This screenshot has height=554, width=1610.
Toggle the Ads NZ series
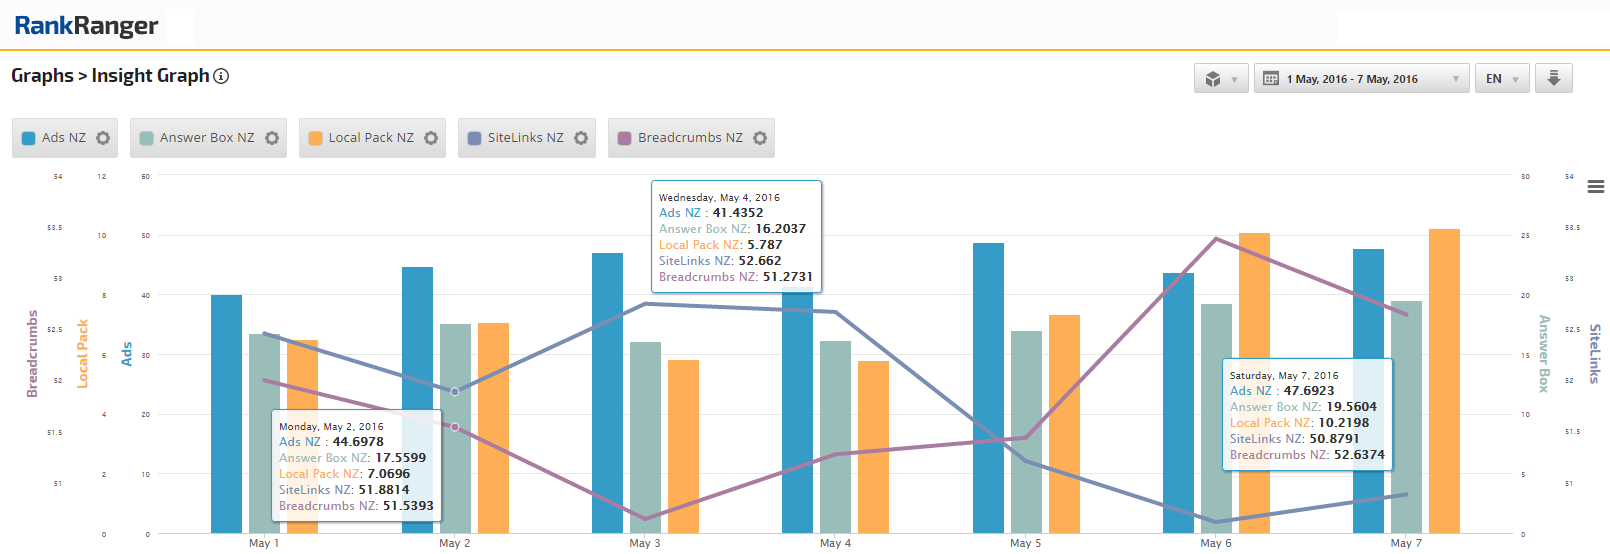coord(63,138)
